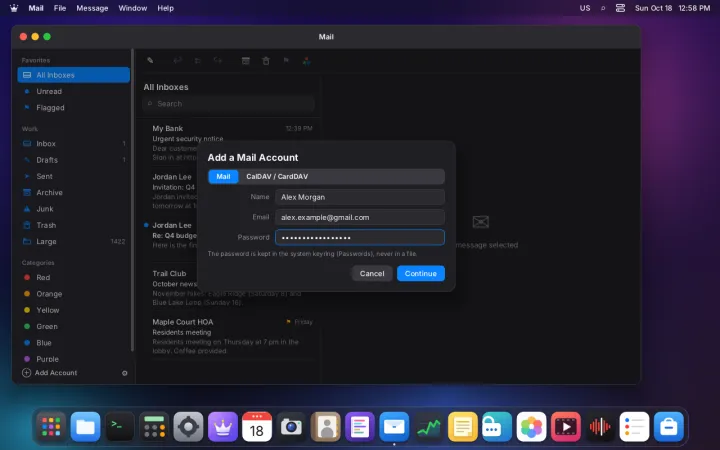
Task: Open the blue store bag icon in dock
Action: pos(669,427)
